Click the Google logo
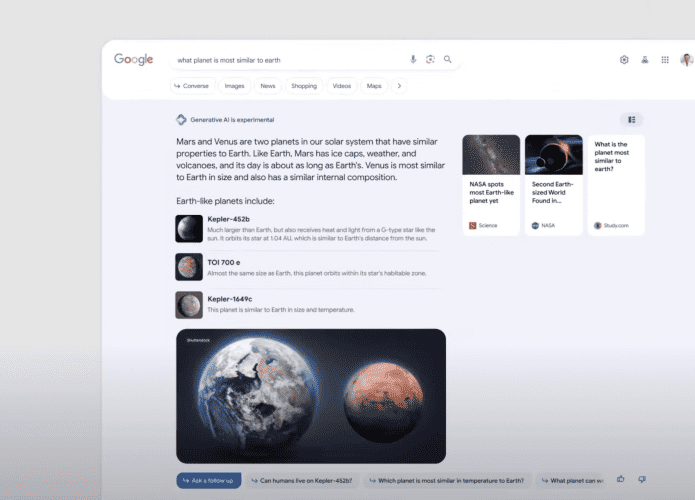 [133, 59]
